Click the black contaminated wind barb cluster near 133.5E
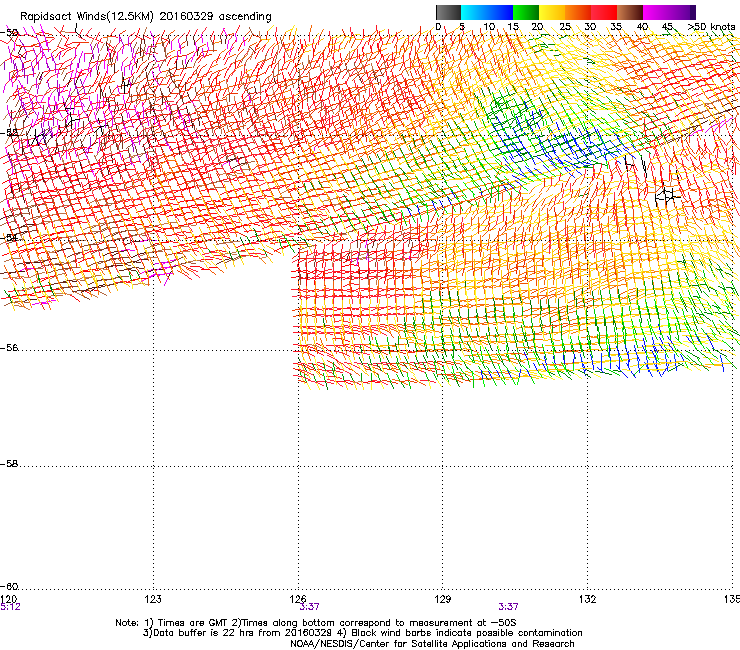 coord(667,195)
